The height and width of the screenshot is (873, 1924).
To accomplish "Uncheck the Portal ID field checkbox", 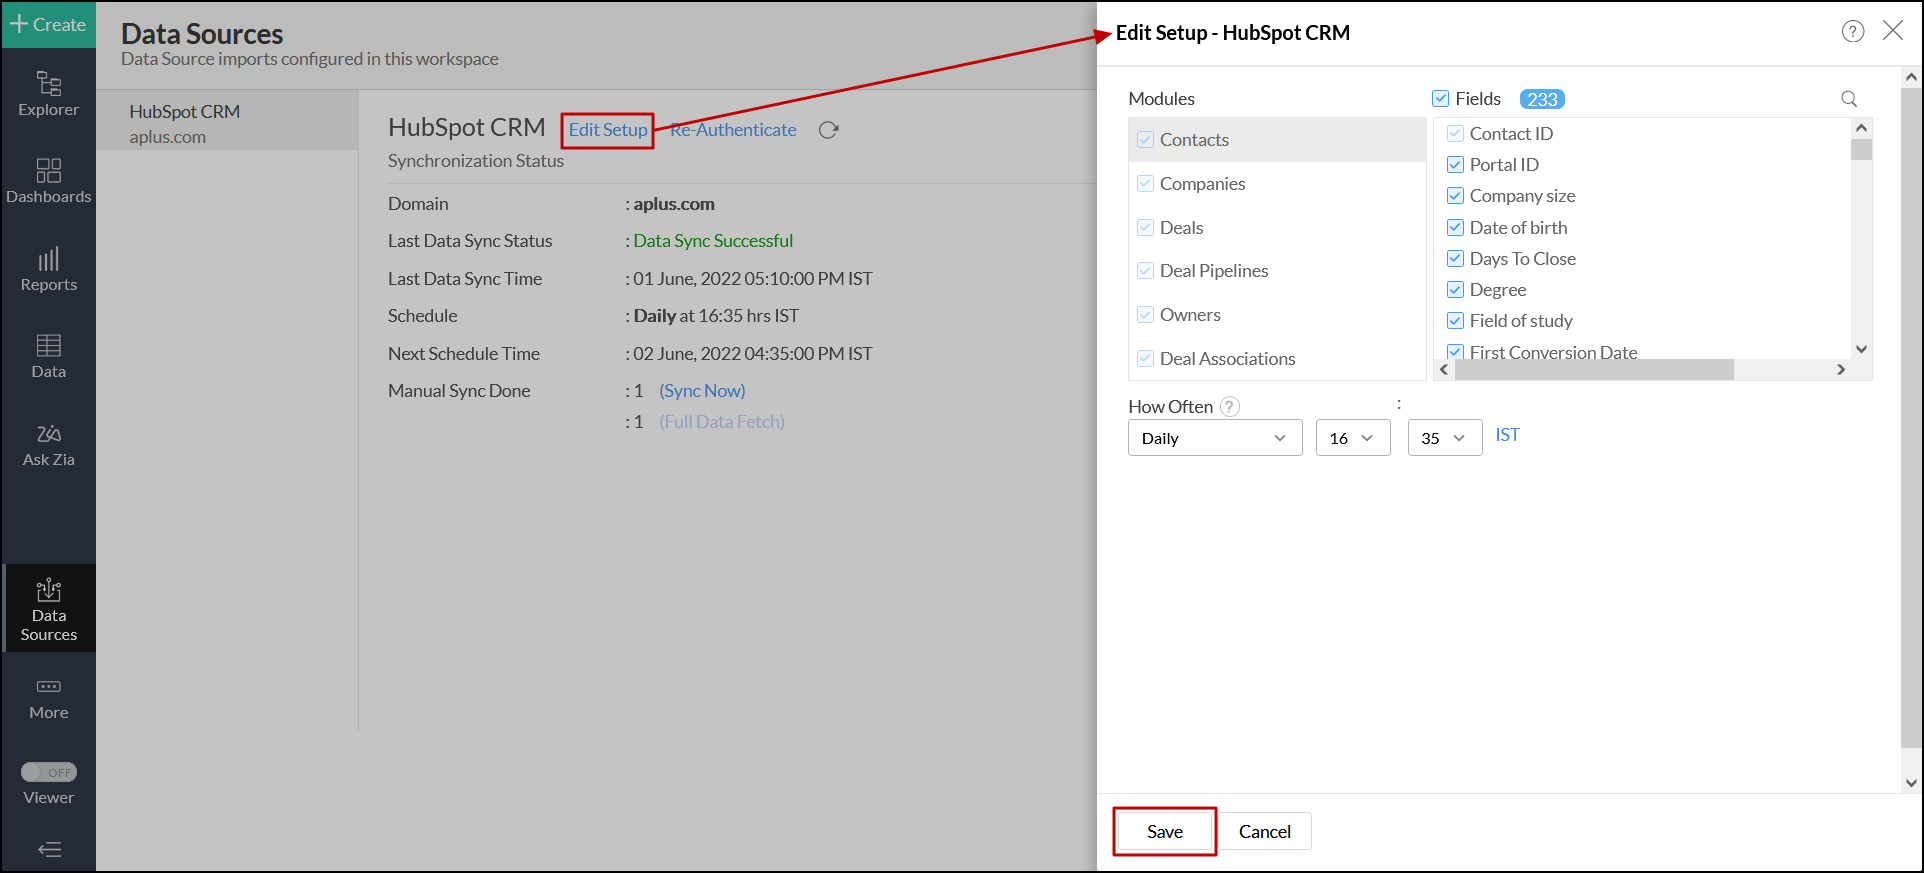I will point(1455,165).
